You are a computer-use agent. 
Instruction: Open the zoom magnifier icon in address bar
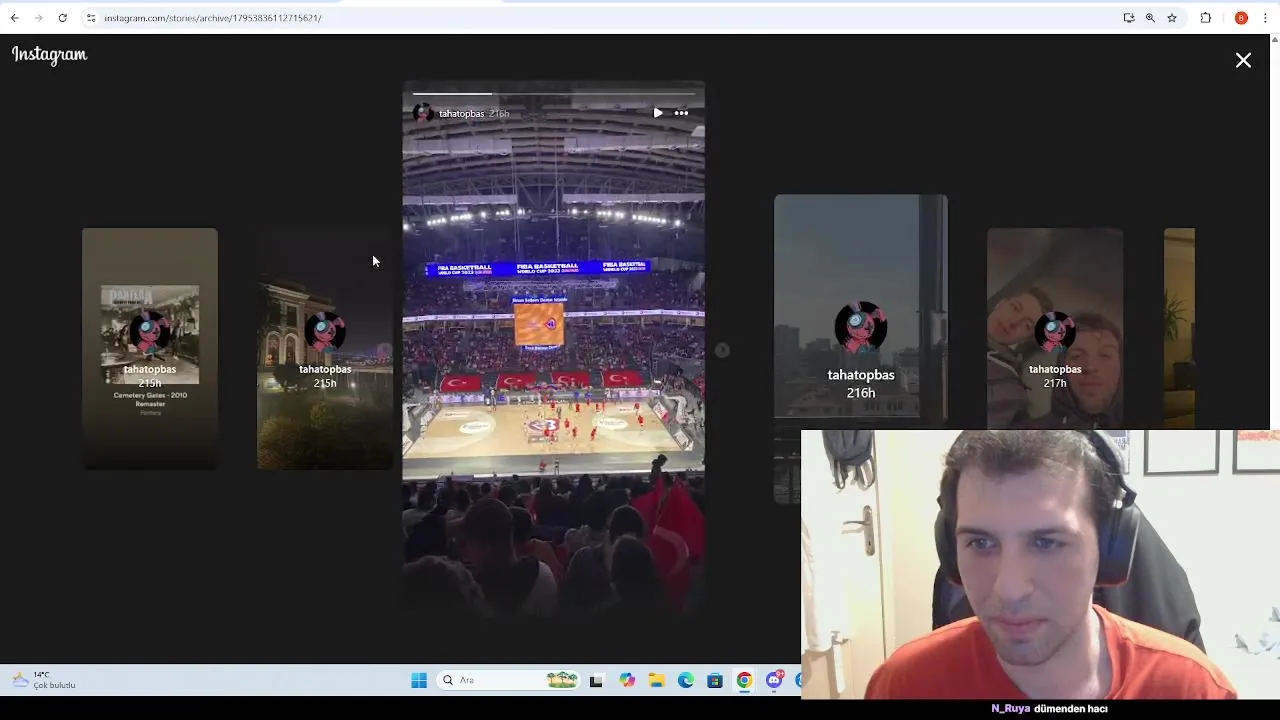click(1150, 18)
